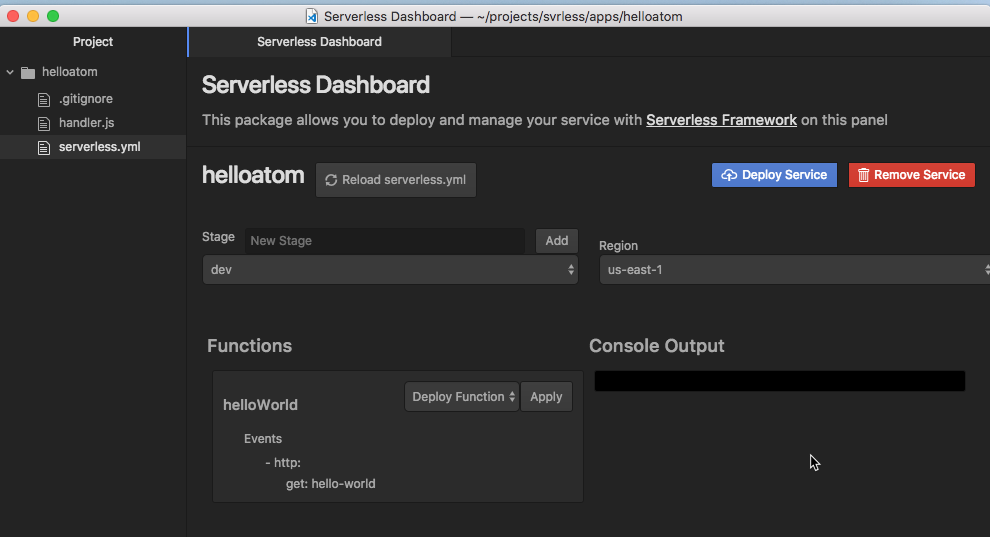Open handler.js in the project tree
Viewport: 990px width, 537px height.
pos(86,123)
